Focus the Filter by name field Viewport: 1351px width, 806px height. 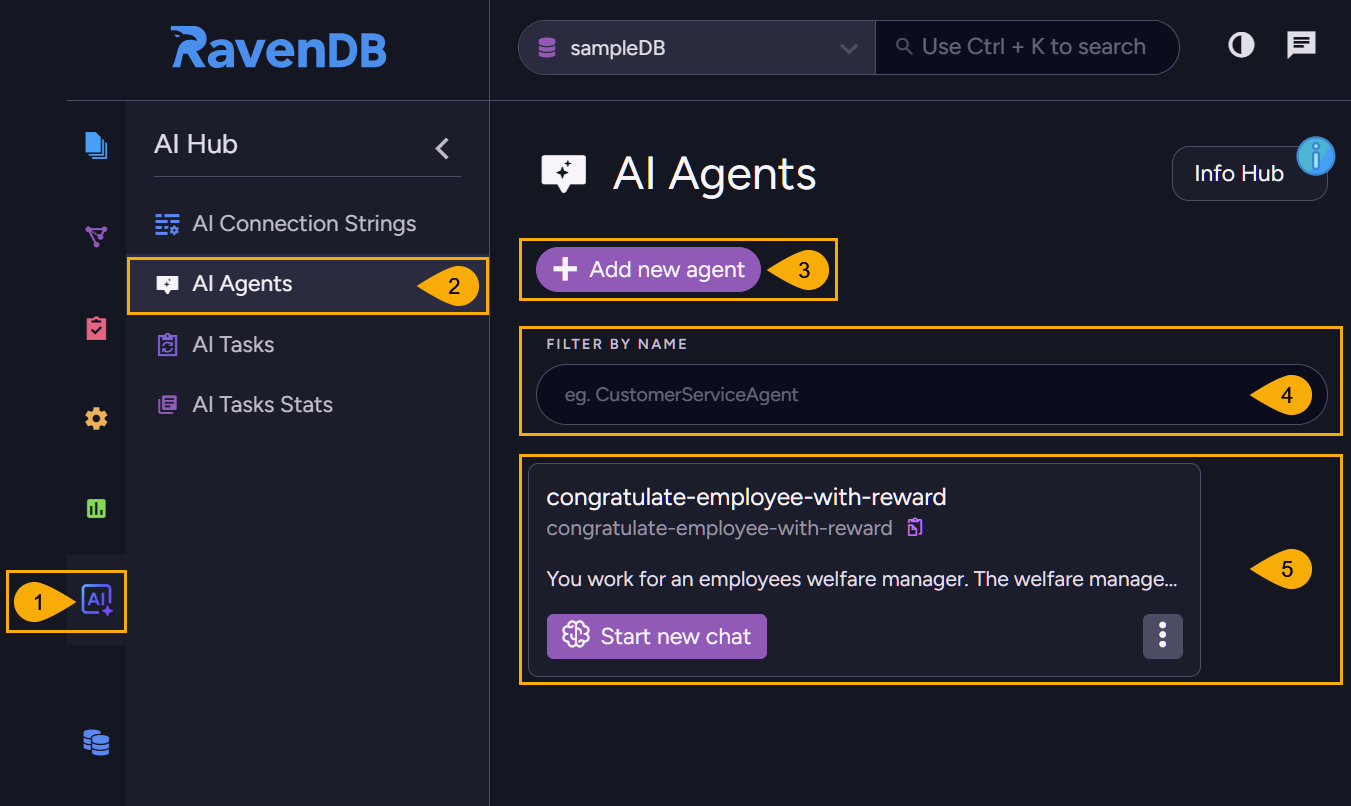931,394
